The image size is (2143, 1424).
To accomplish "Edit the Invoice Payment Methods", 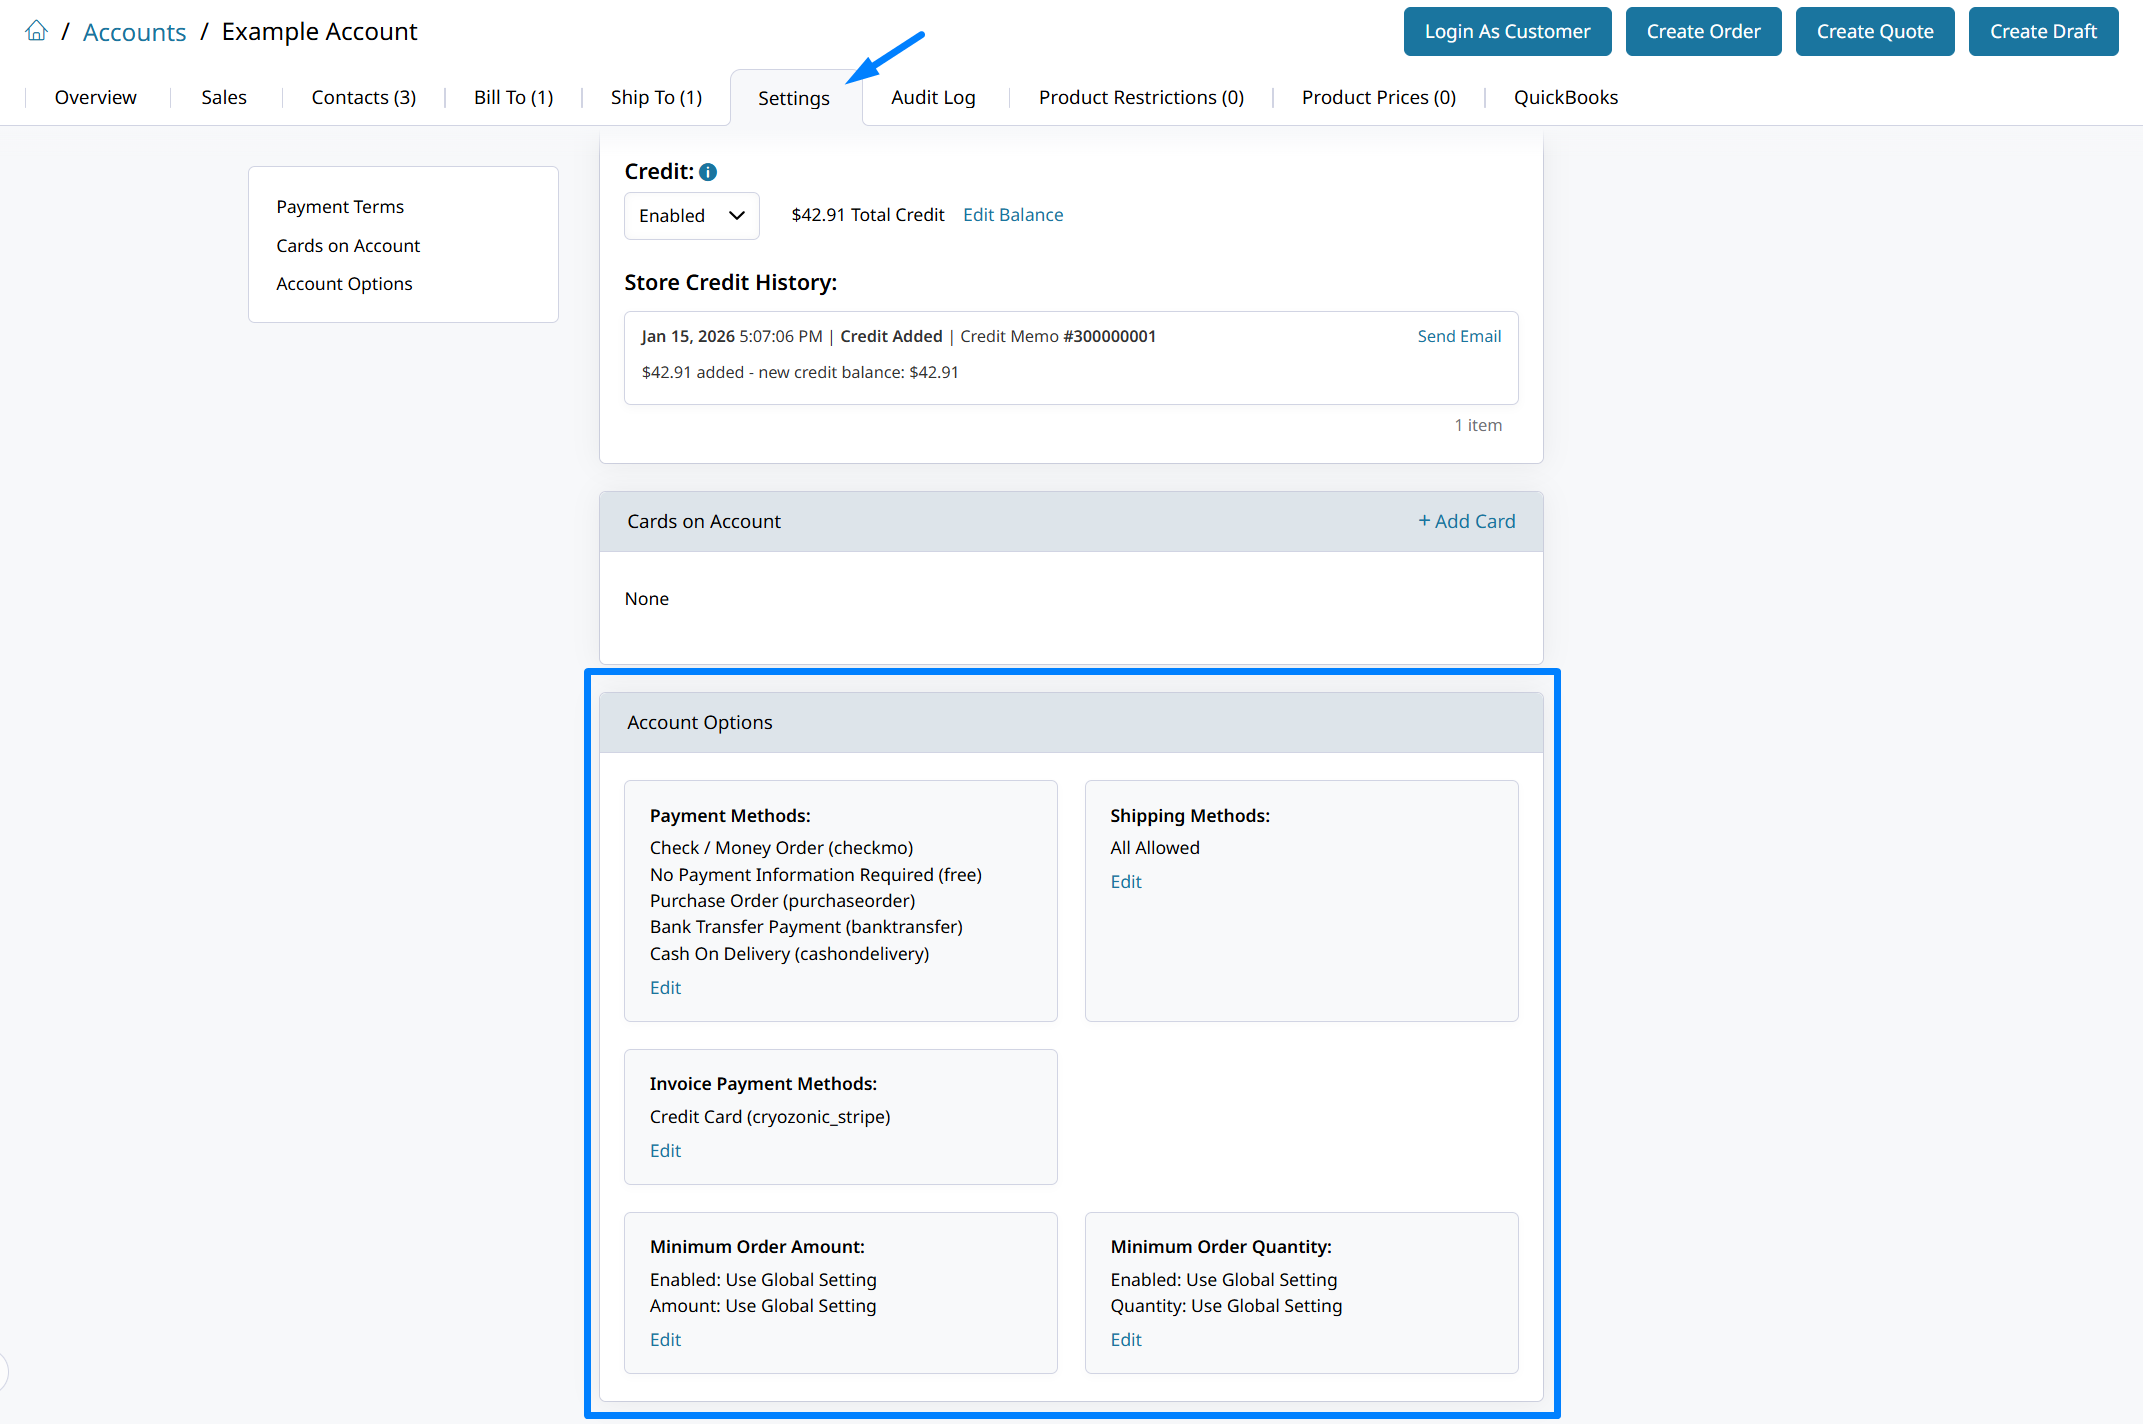I will click(x=665, y=1151).
